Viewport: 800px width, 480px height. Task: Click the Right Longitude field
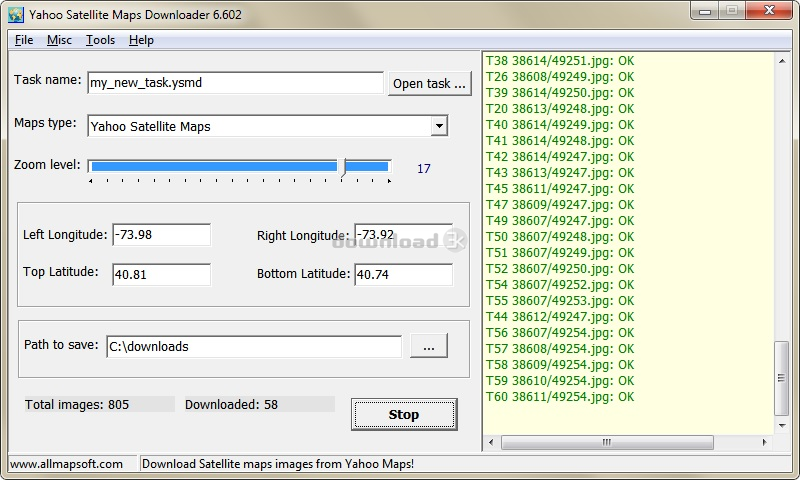(404, 235)
